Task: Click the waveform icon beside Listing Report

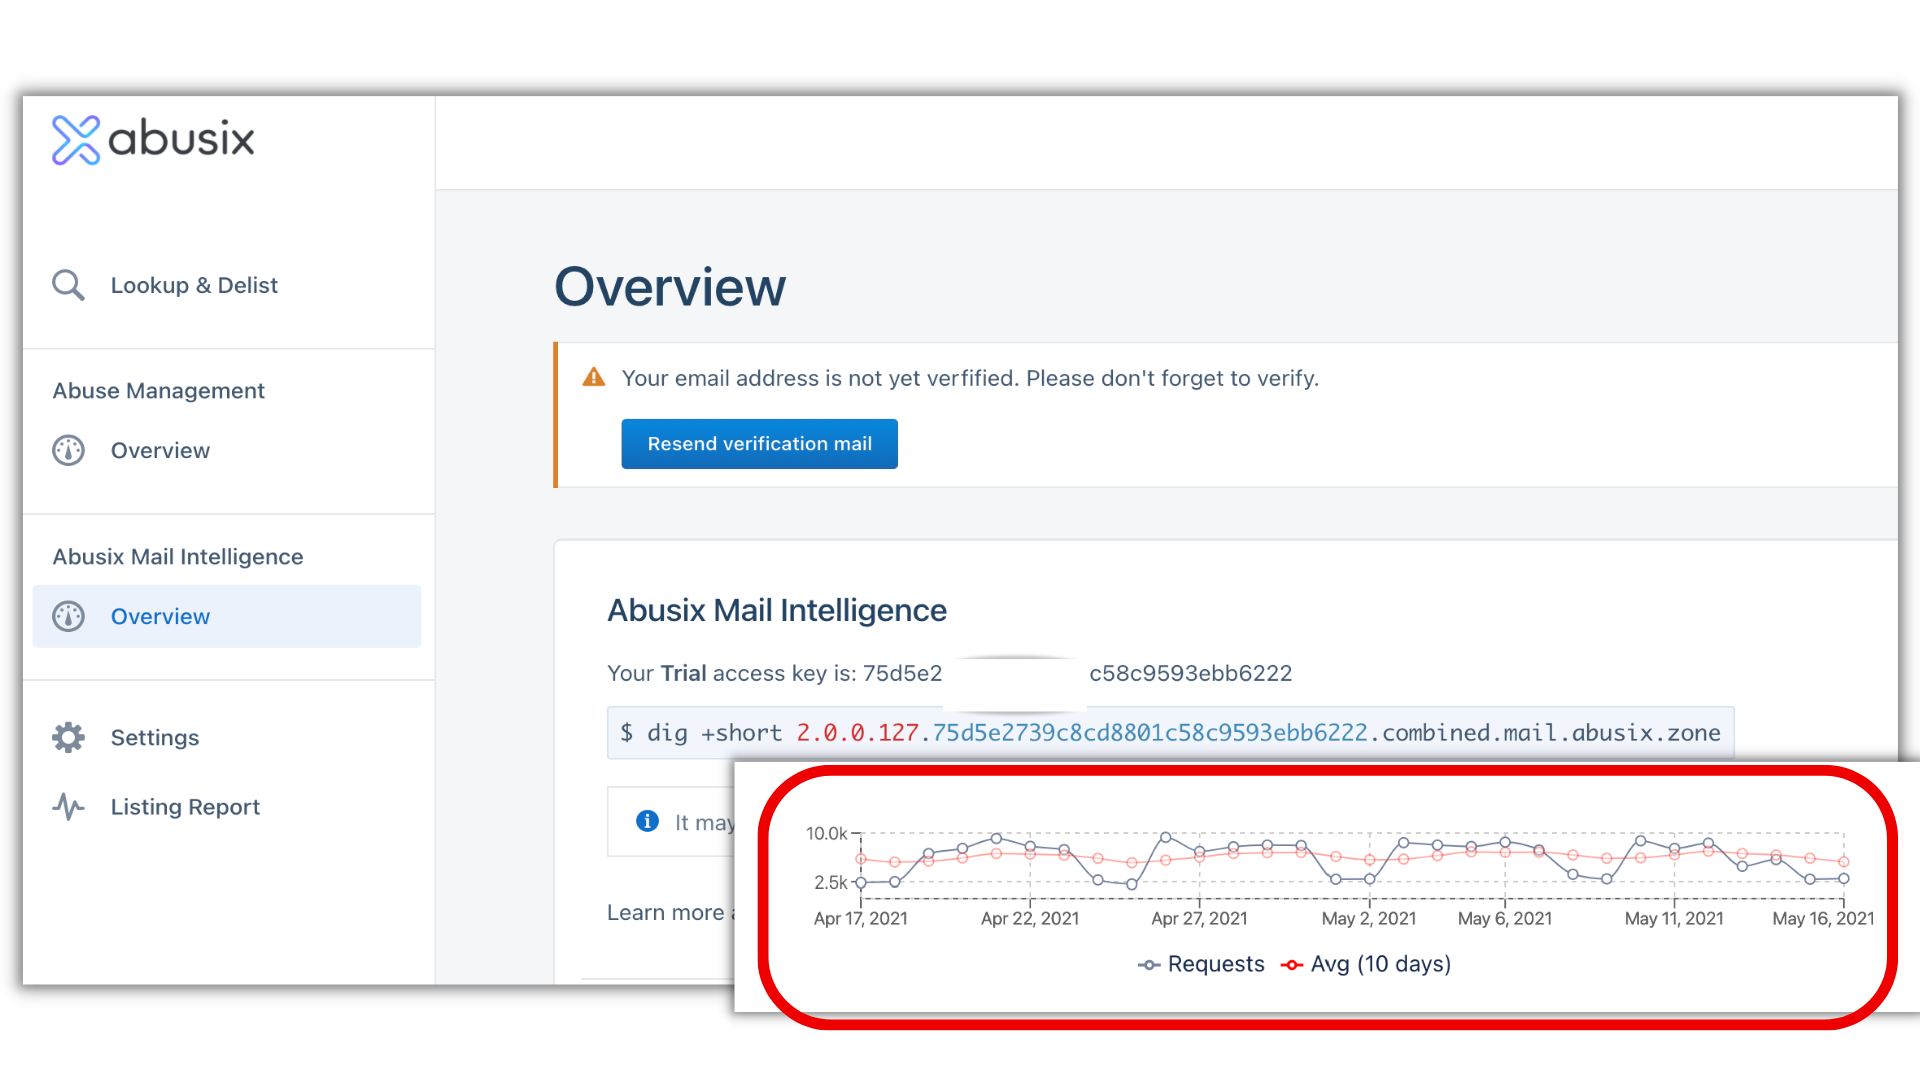Action: 67,806
